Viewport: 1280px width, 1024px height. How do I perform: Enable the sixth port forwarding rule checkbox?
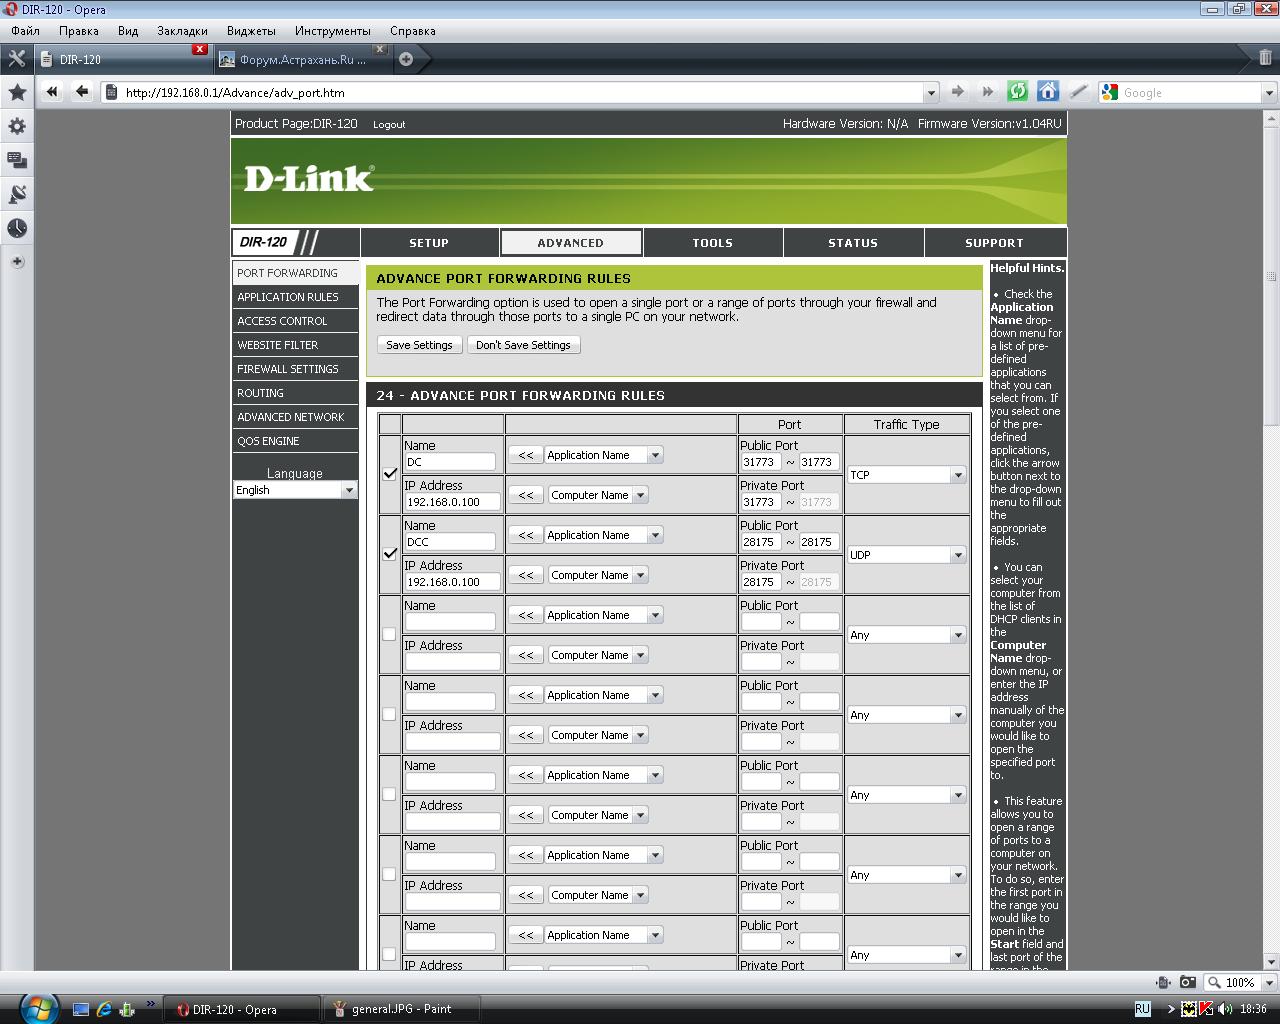coord(389,874)
